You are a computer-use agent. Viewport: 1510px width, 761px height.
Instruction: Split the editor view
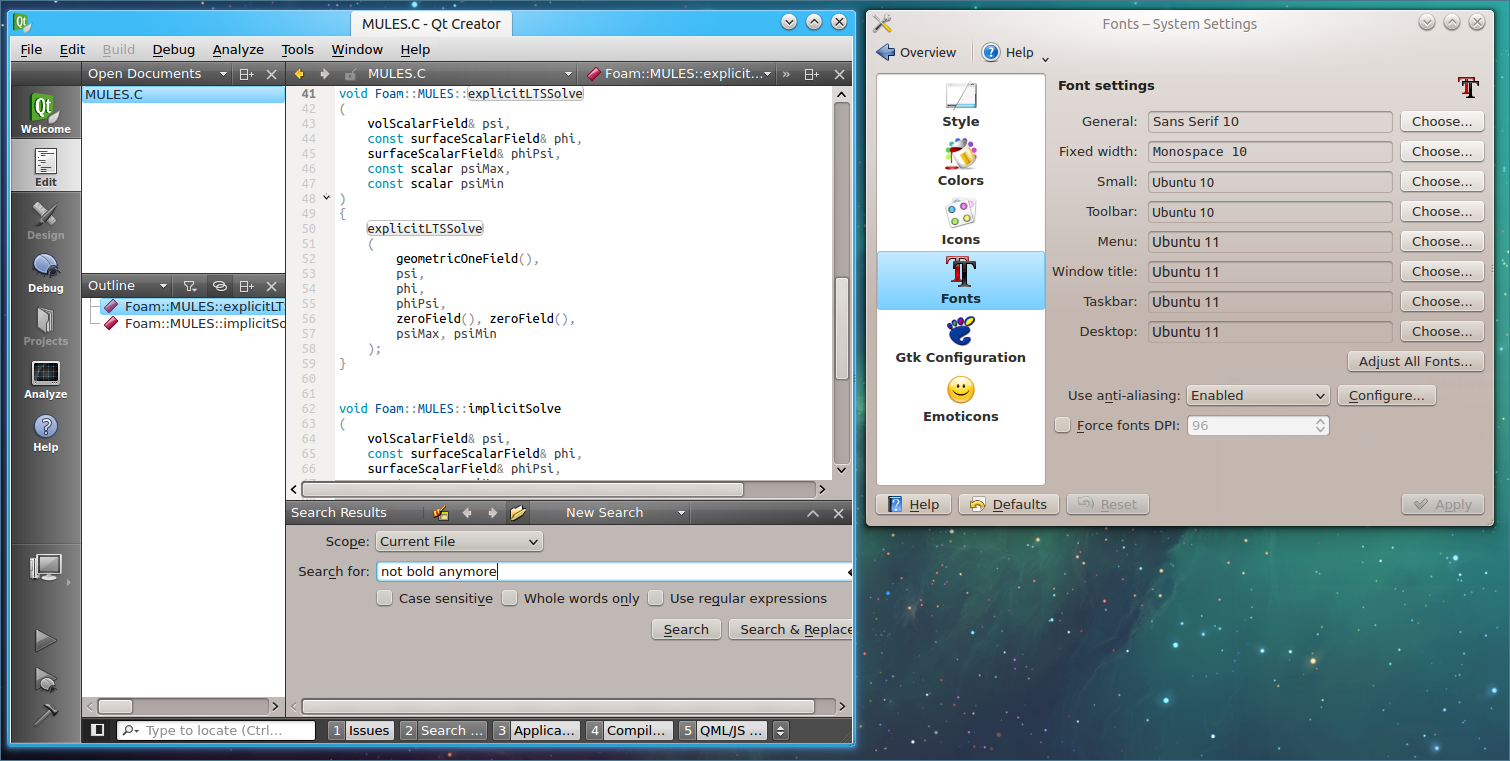(811, 74)
